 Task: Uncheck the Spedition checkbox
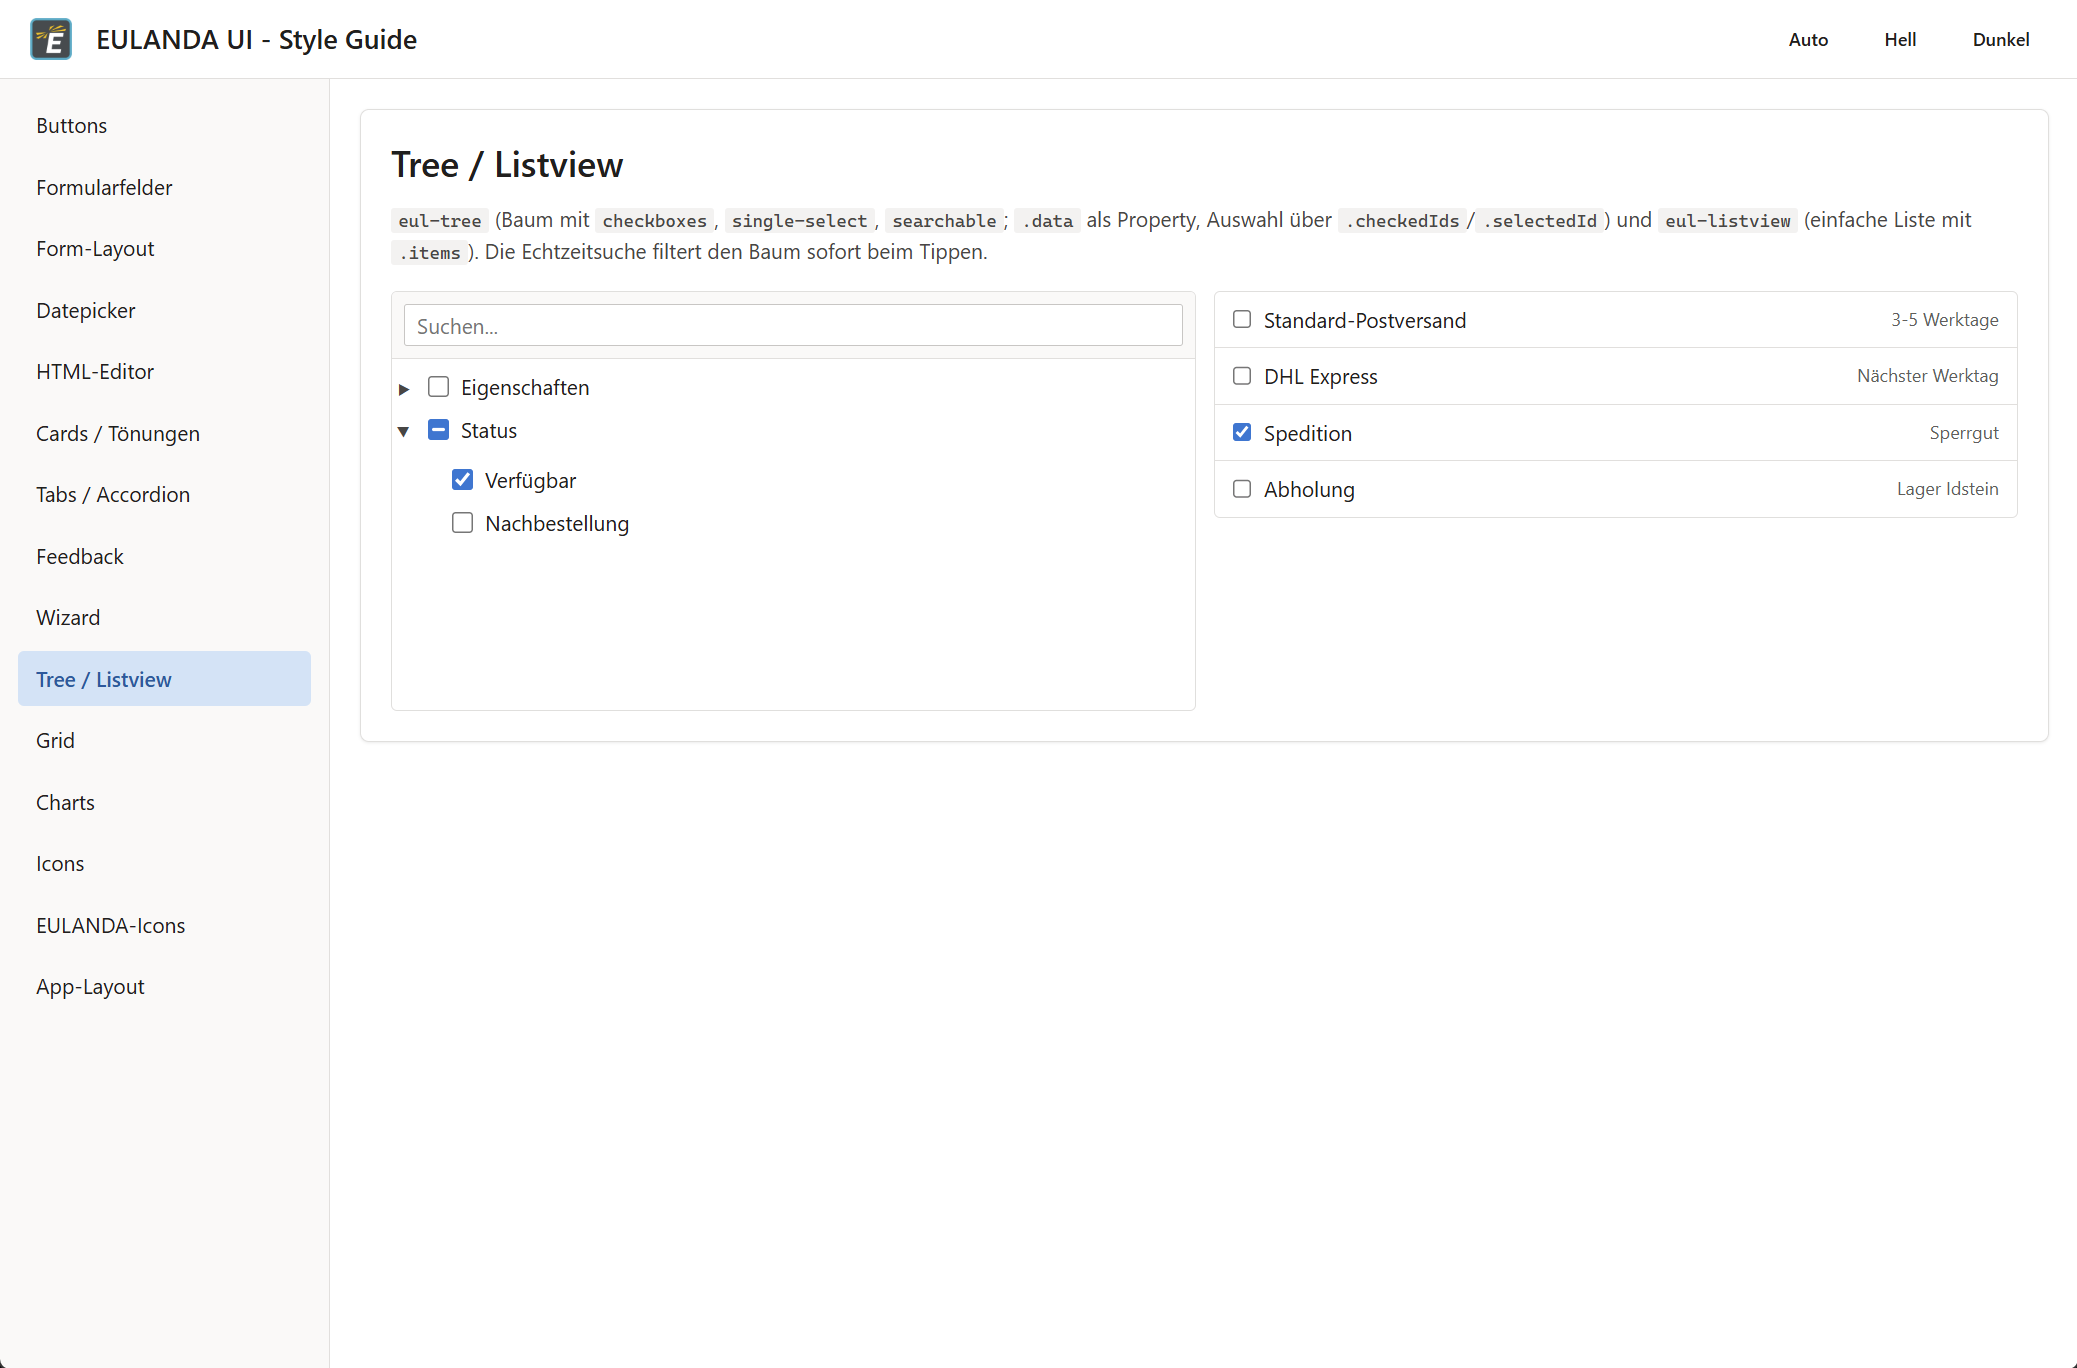(x=1242, y=433)
